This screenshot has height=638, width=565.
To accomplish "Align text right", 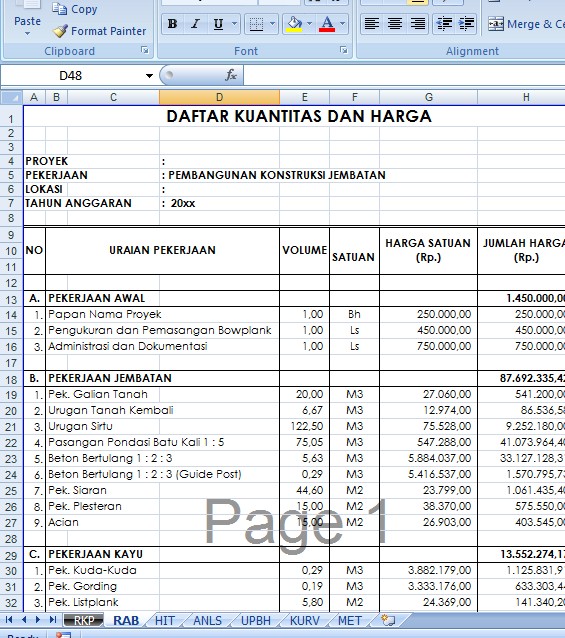I will tap(418, 24).
